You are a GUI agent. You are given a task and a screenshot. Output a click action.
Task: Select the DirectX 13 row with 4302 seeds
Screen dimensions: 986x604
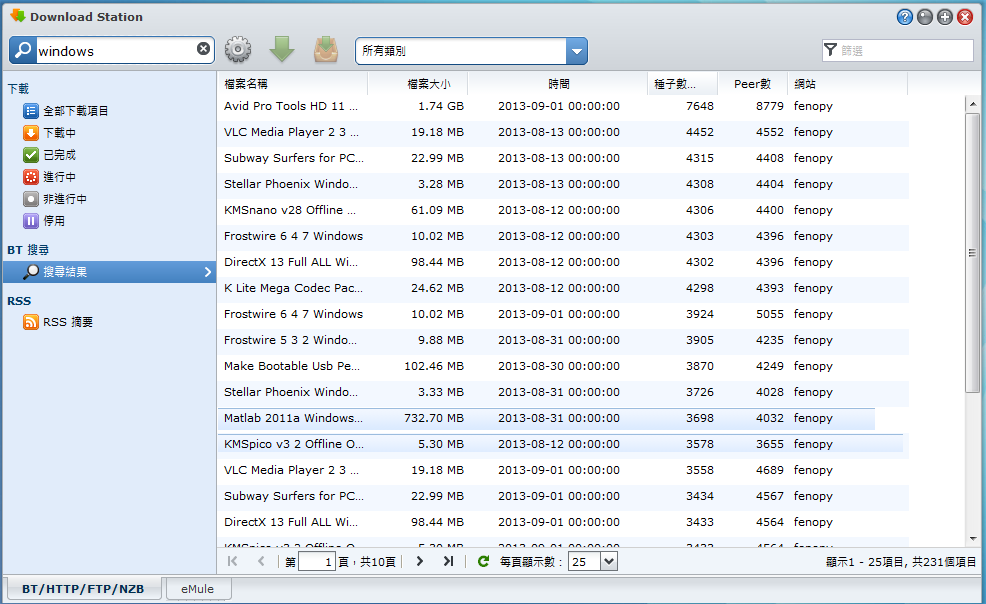pyautogui.click(x=563, y=263)
